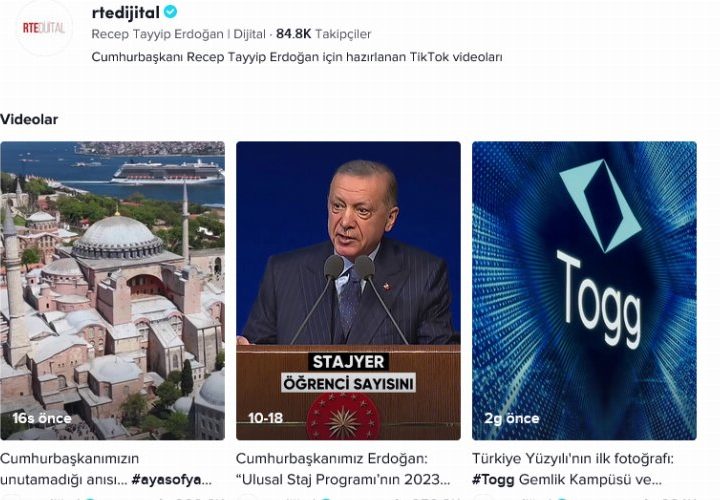Screen dimensions: 720x500
Task: Open the #Togg hashtag
Action: 493,480
